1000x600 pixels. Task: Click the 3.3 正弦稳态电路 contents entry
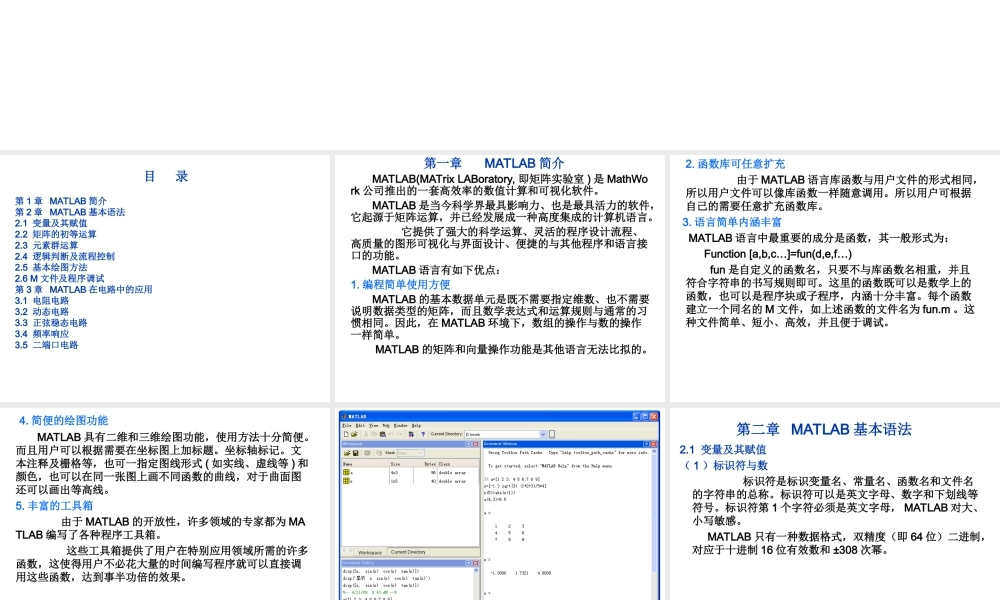pyautogui.click(x=51, y=323)
